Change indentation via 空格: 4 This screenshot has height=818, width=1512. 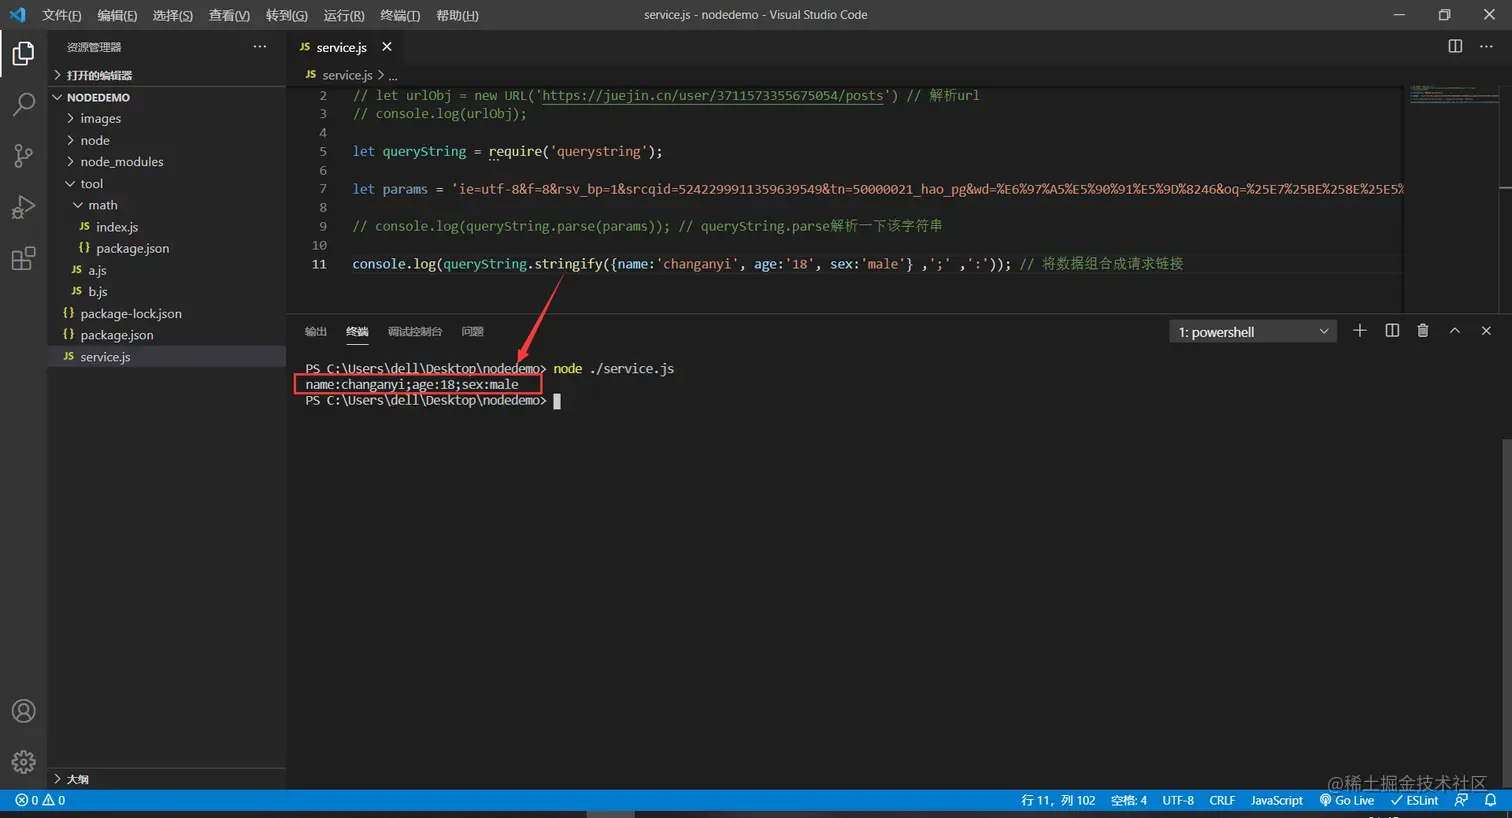[1129, 800]
